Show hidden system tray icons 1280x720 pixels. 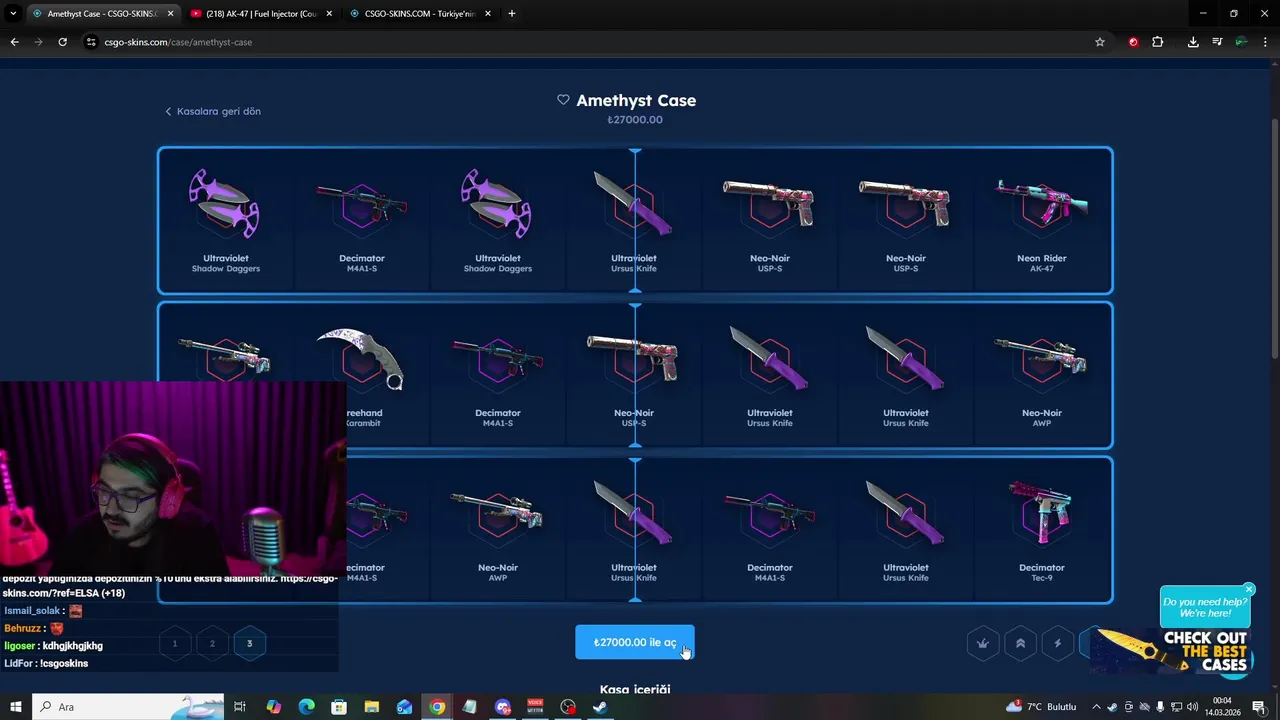pos(1096,707)
